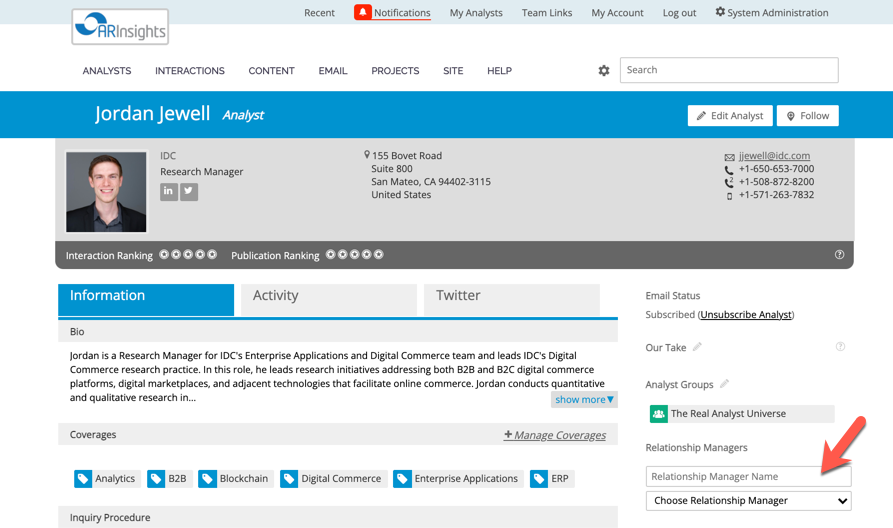Open the rankings help question mark icon

tap(839, 255)
